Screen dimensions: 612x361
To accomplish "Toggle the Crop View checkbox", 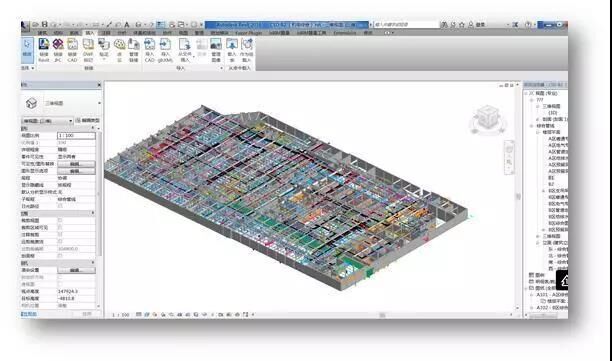I will pos(60,221).
